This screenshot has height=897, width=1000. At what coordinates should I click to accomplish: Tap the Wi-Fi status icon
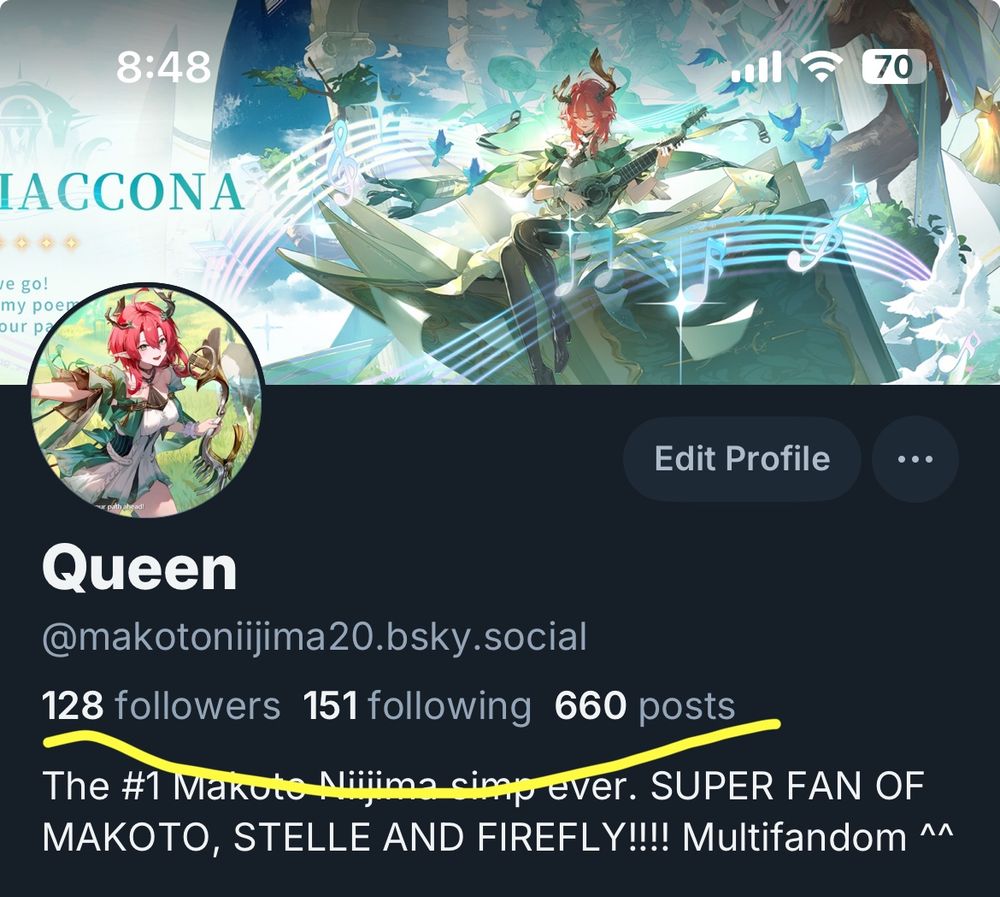click(822, 66)
